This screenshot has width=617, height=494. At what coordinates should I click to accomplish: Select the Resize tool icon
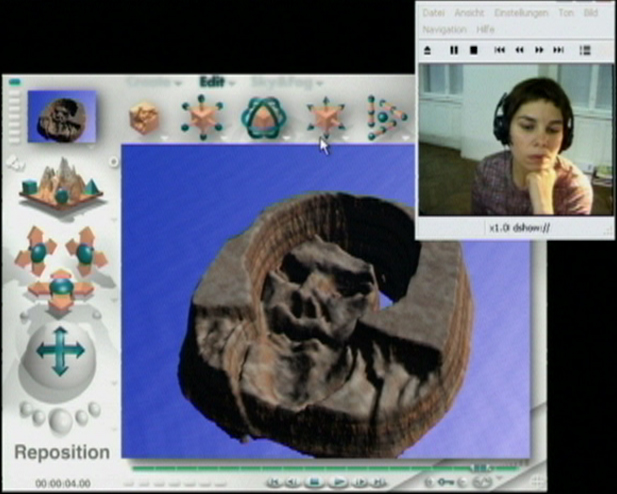pyautogui.click(x=203, y=118)
